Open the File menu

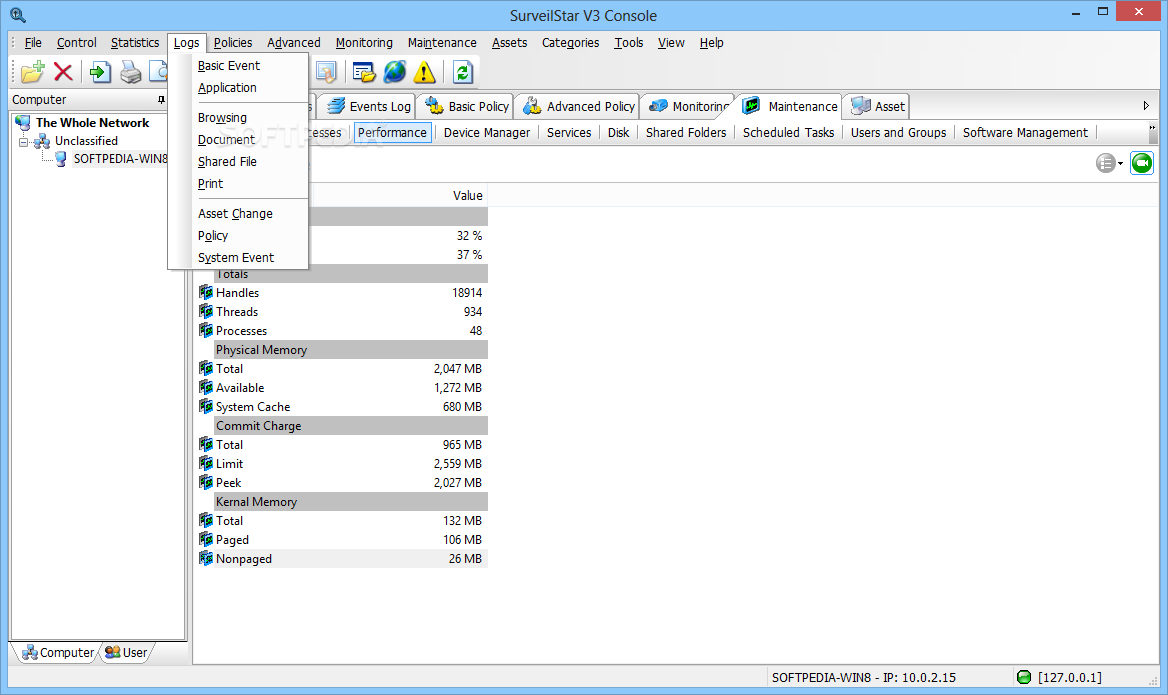(33, 42)
